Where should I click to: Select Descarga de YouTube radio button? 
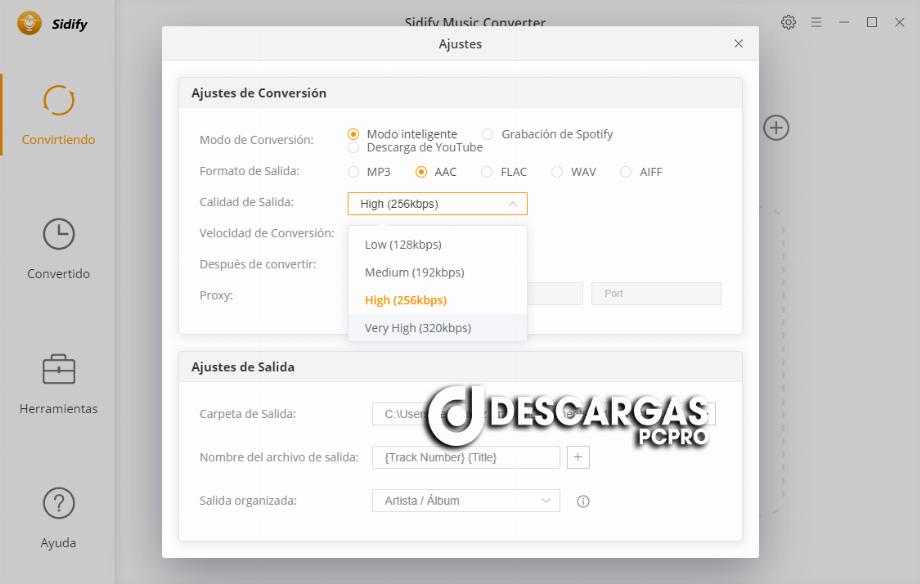tap(353, 147)
